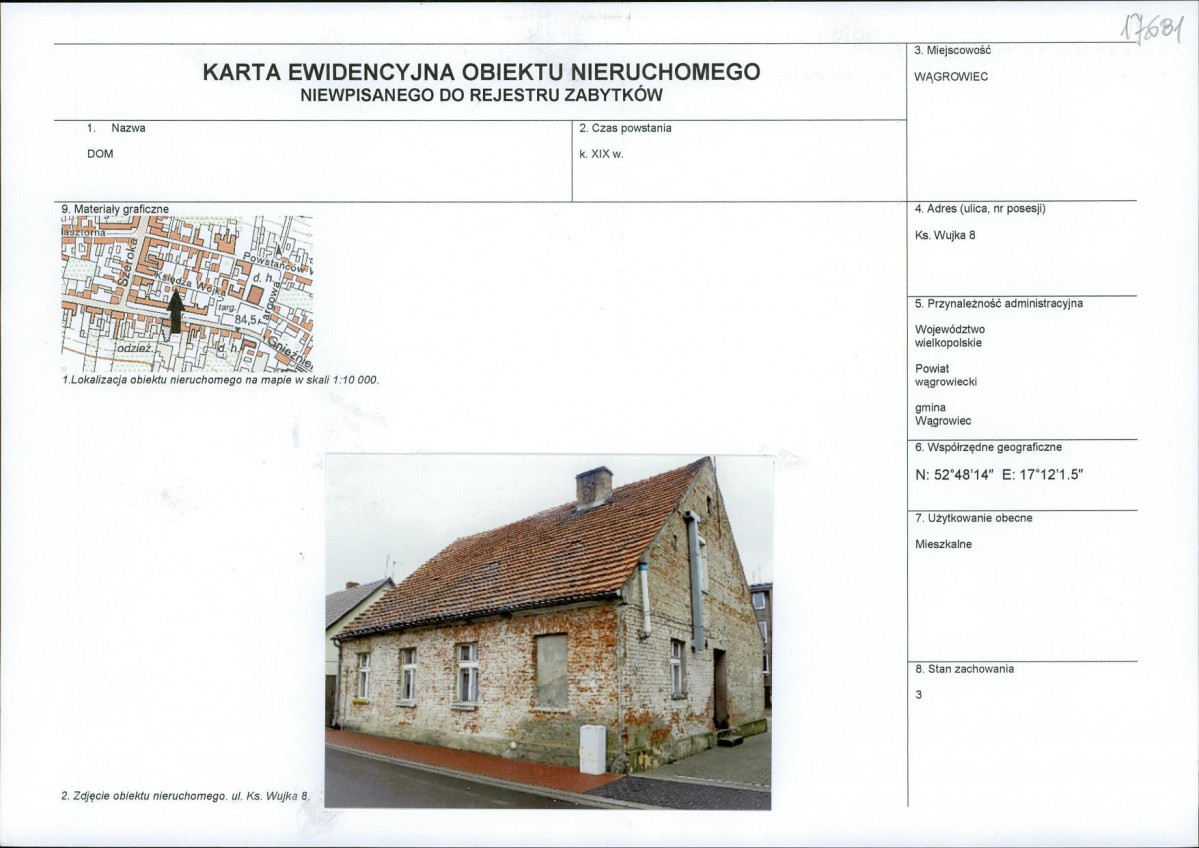Click the black arrow marker on the map
Viewport: 1199px width, 848px height.
click(x=175, y=312)
